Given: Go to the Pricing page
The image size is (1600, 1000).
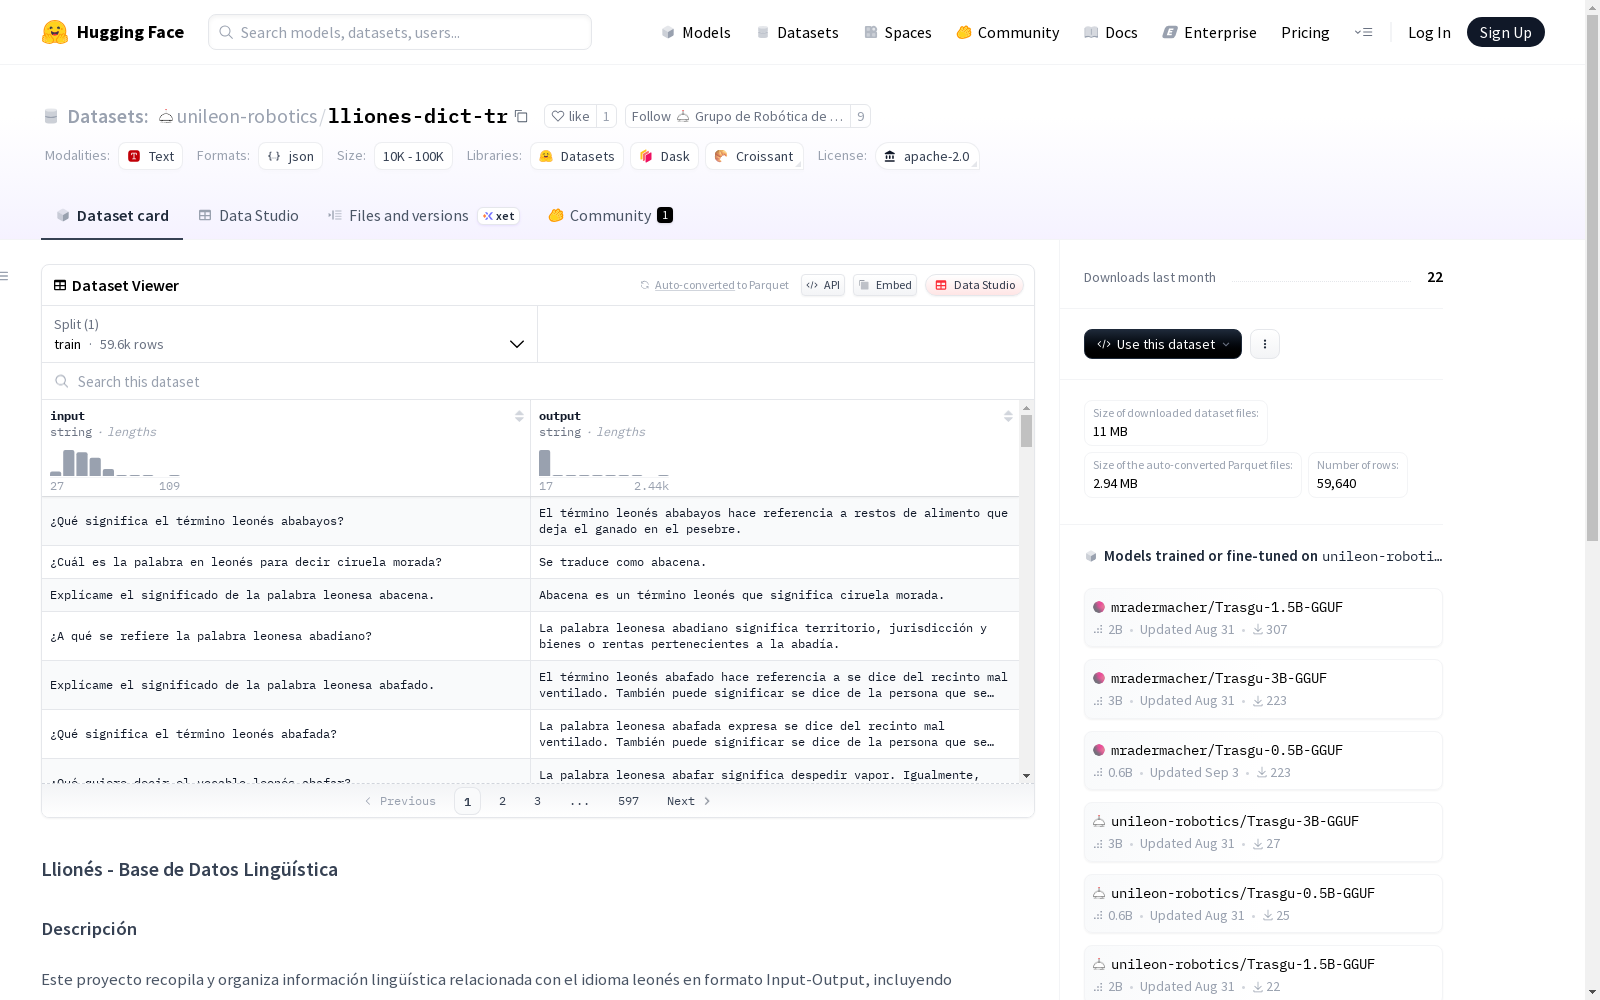Looking at the screenshot, I should (1305, 32).
